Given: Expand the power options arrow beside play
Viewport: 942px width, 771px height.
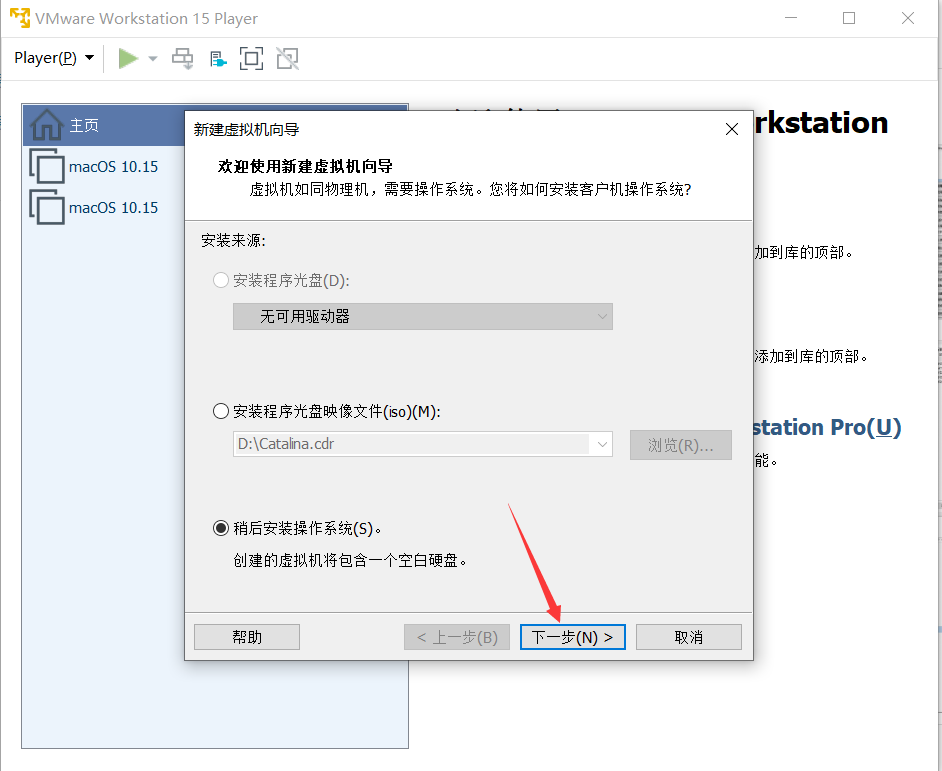Looking at the screenshot, I should coord(153,58).
